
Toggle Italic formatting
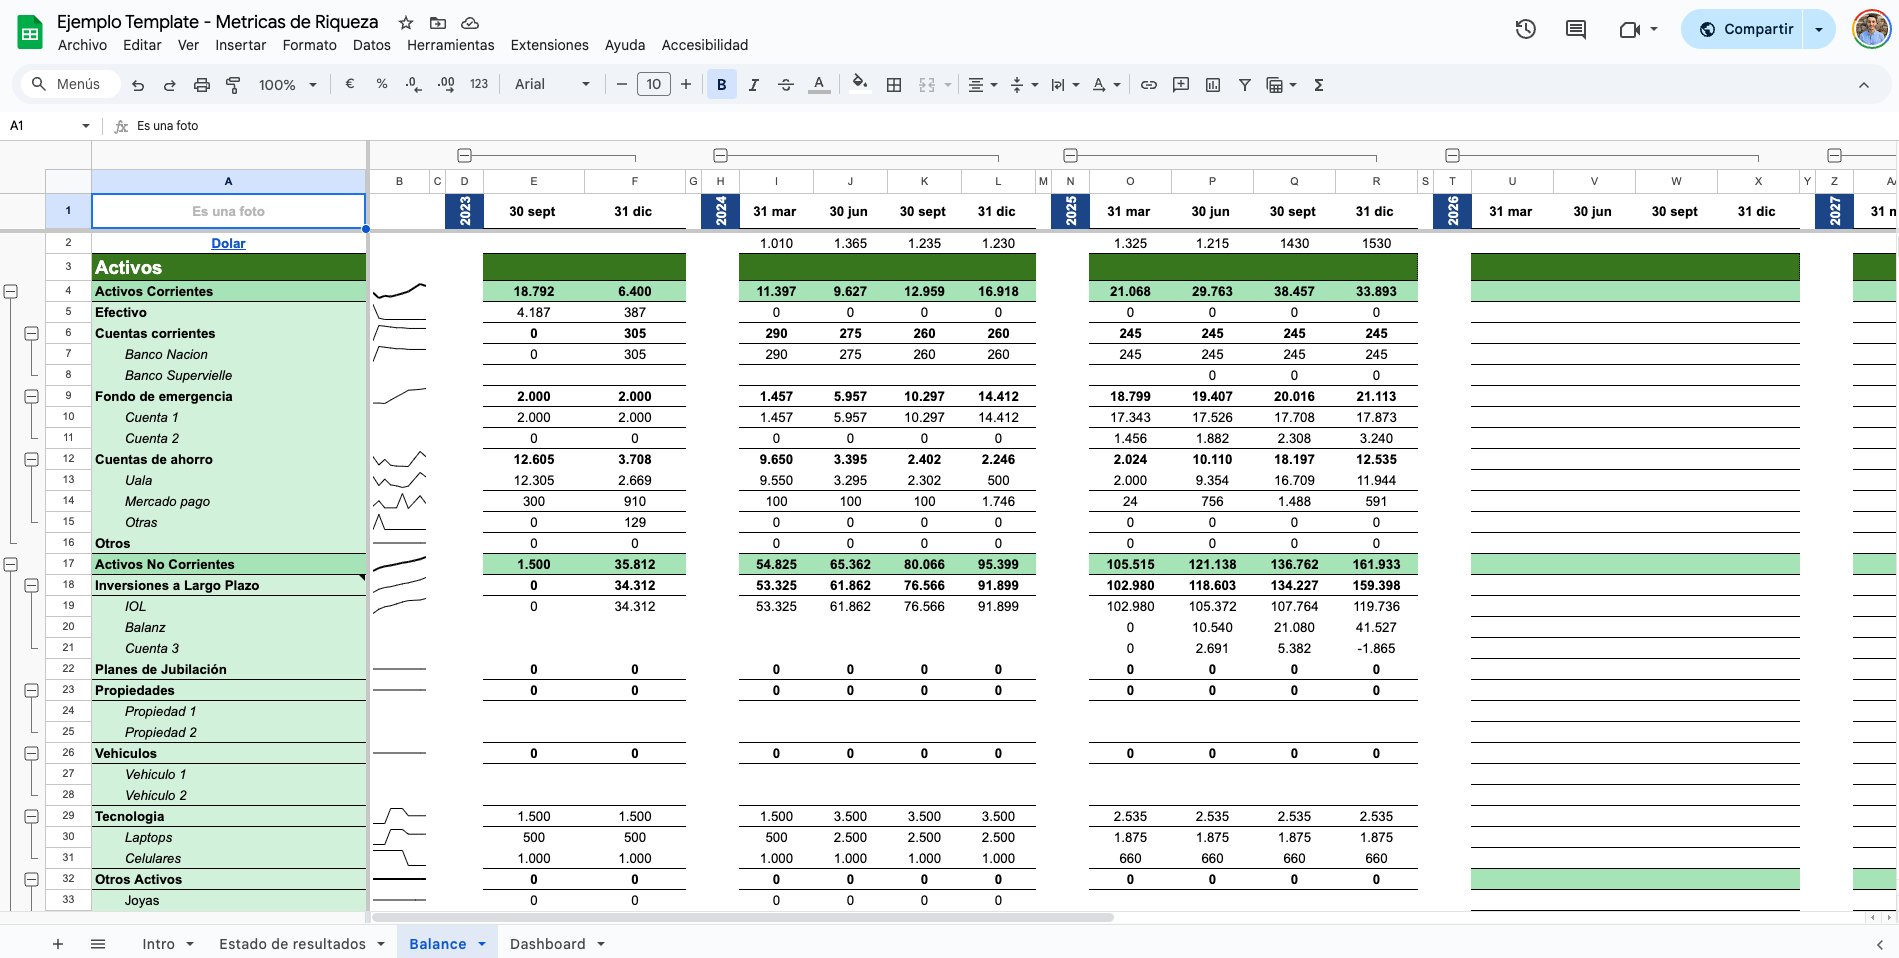click(x=754, y=85)
